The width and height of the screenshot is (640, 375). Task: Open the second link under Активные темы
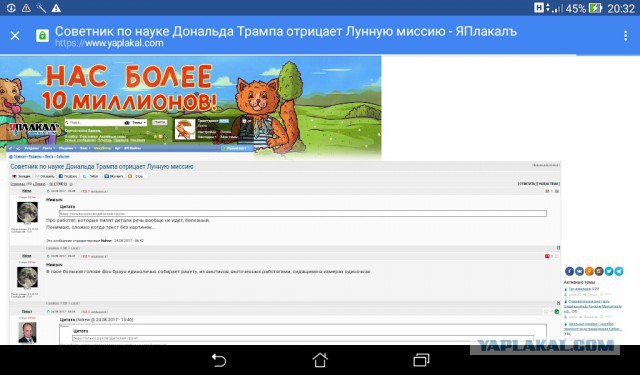pyautogui.click(x=593, y=306)
